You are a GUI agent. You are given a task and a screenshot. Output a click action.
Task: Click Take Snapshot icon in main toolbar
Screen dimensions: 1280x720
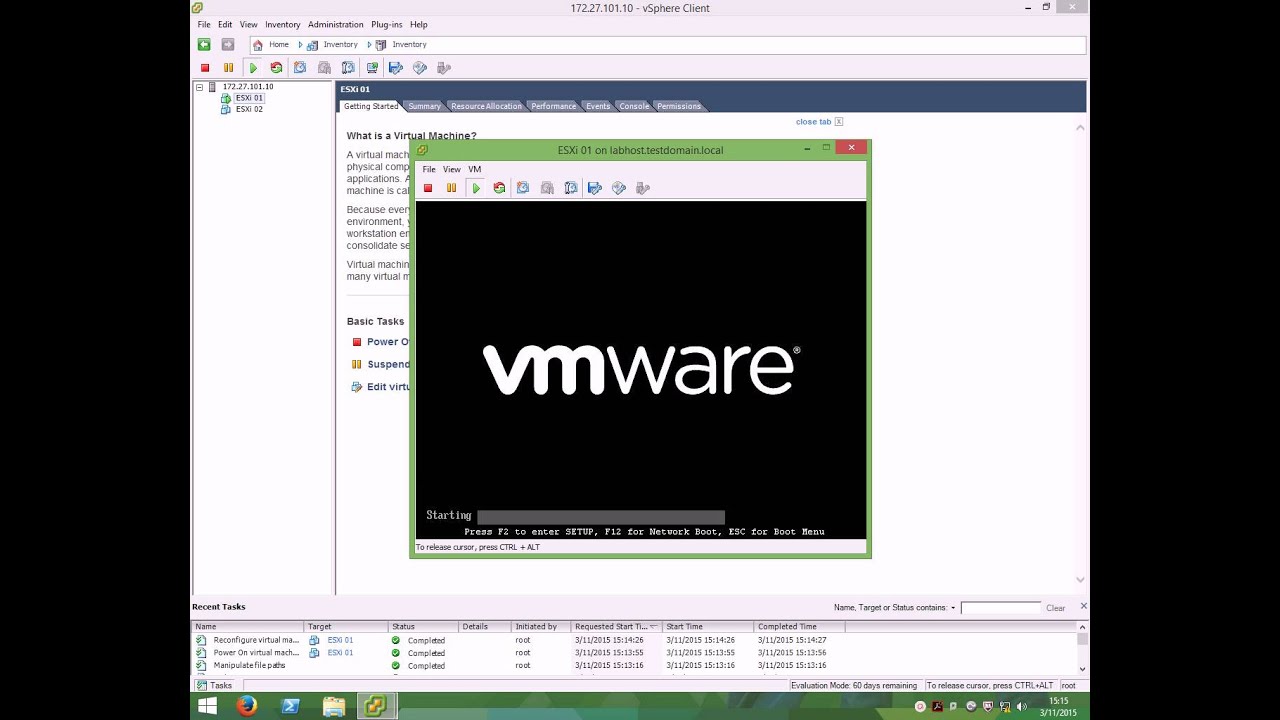tap(300, 68)
